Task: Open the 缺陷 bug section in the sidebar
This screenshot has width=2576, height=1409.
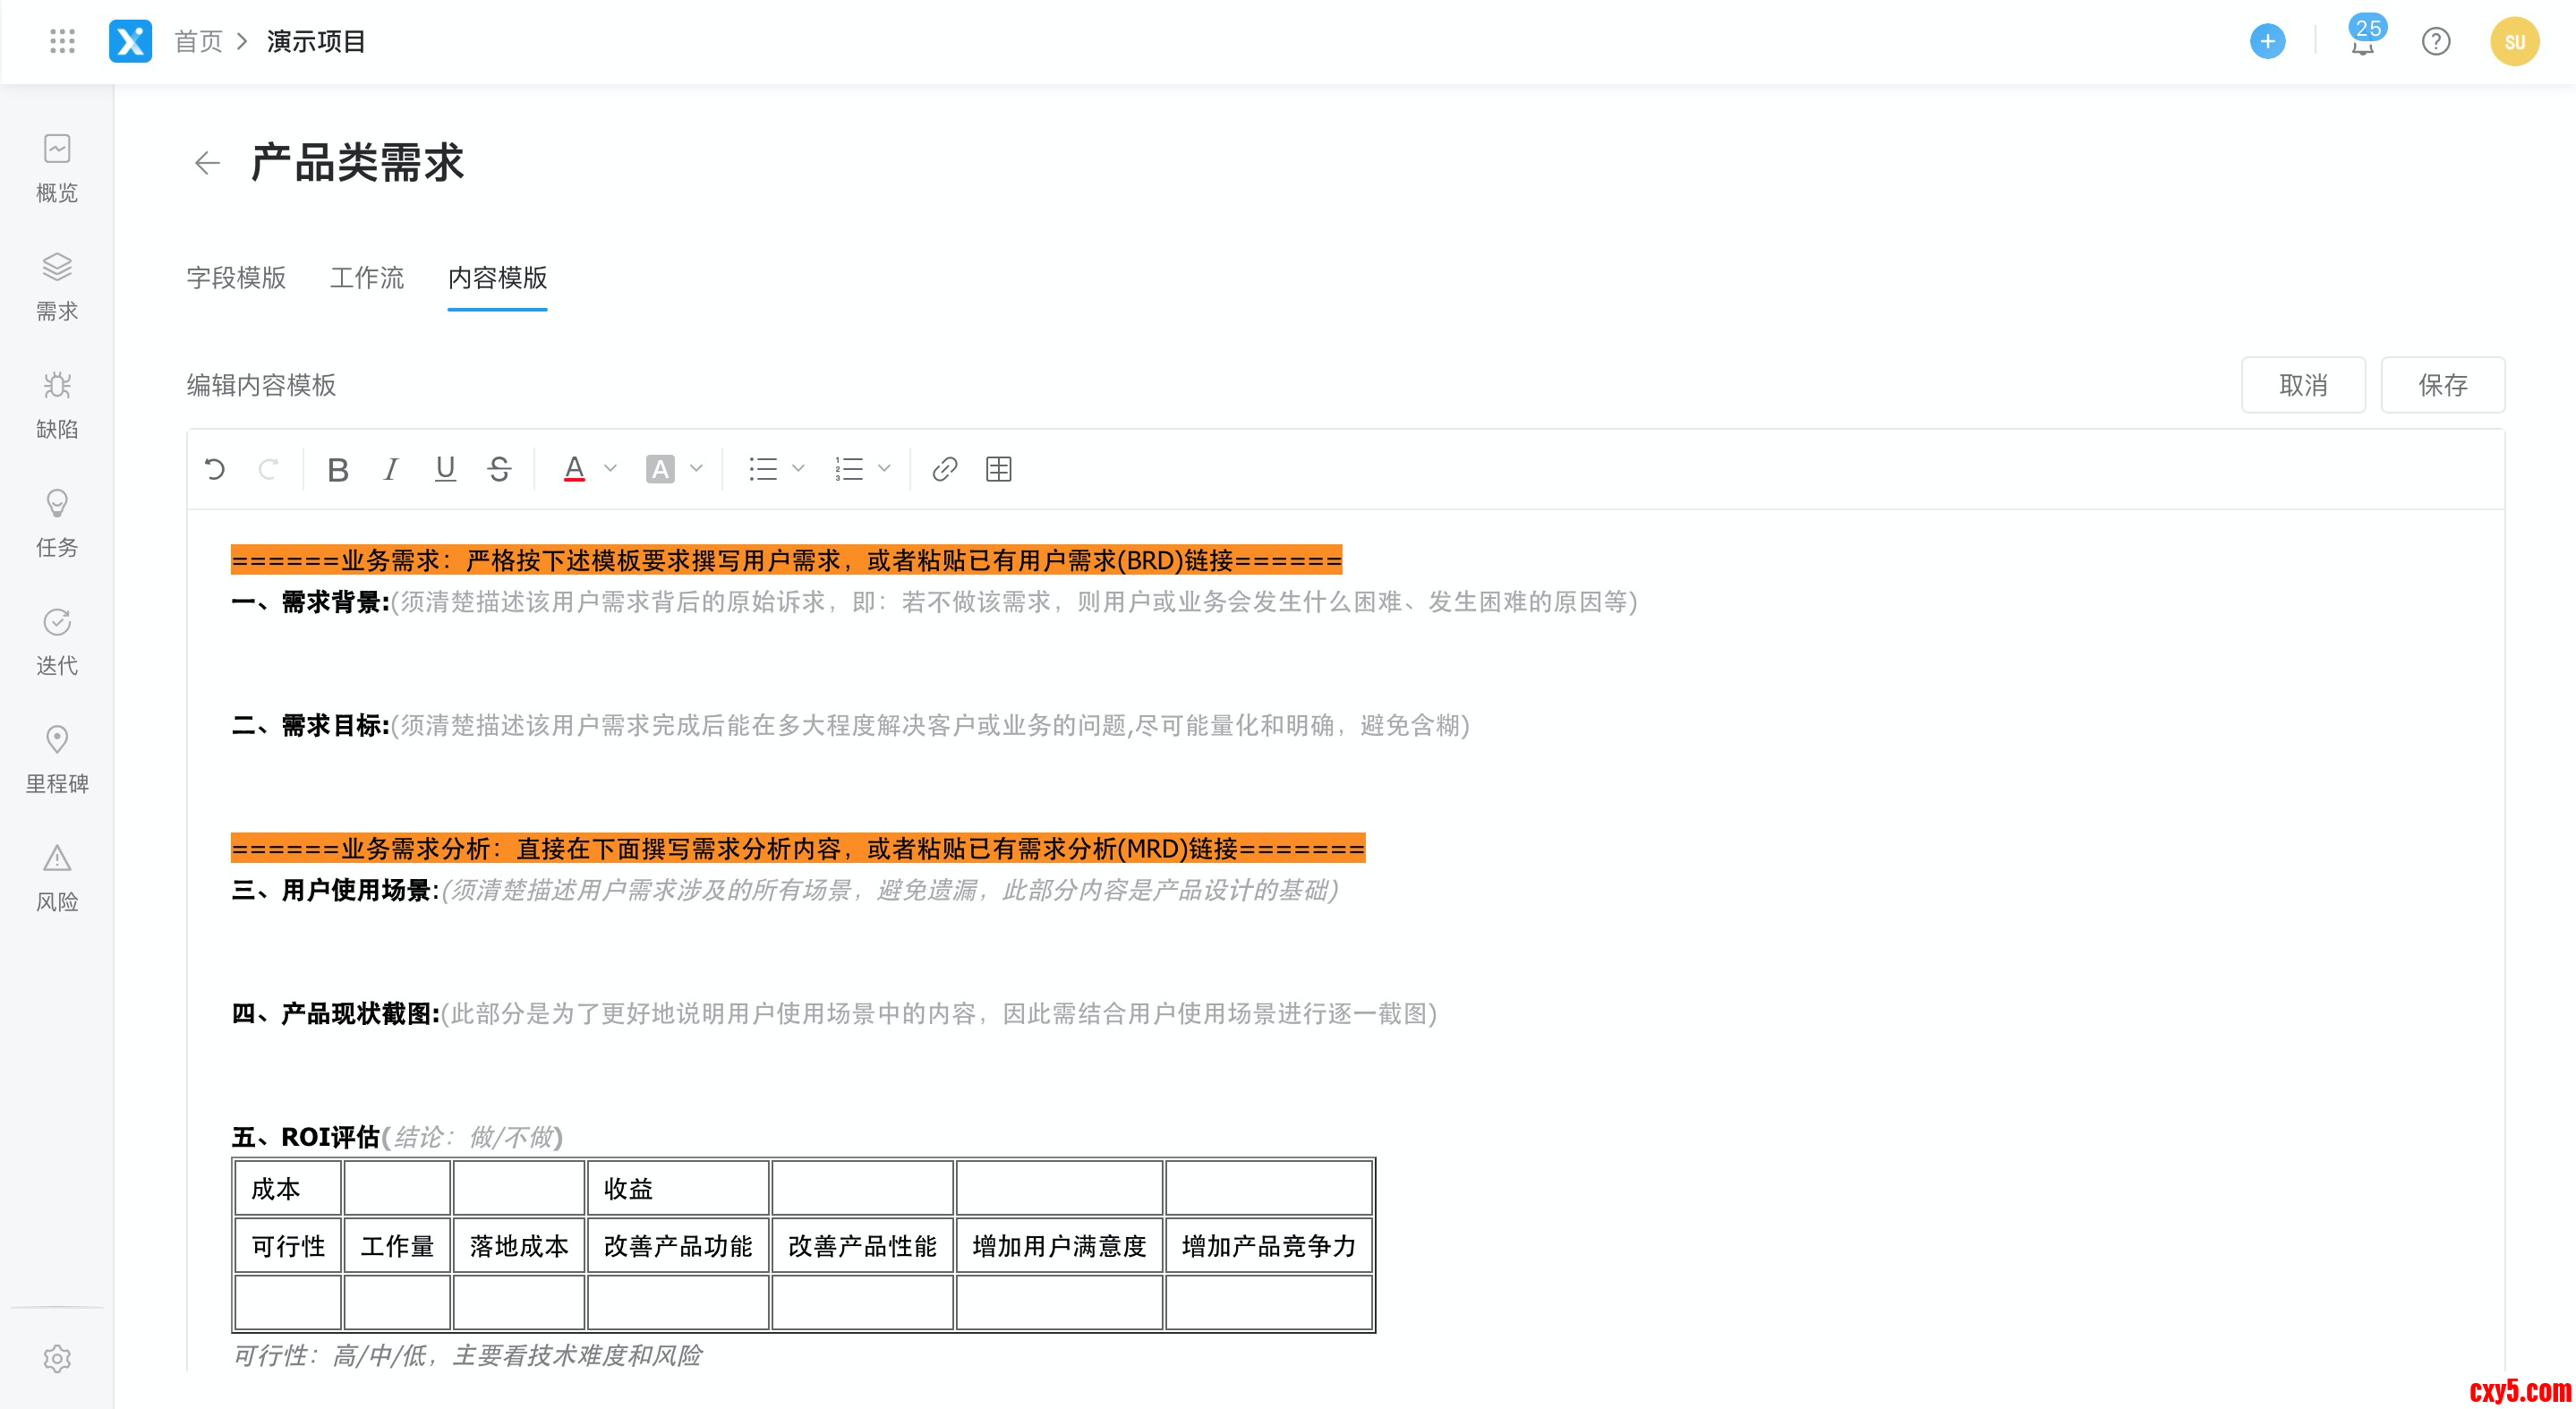Action: coord(57,404)
